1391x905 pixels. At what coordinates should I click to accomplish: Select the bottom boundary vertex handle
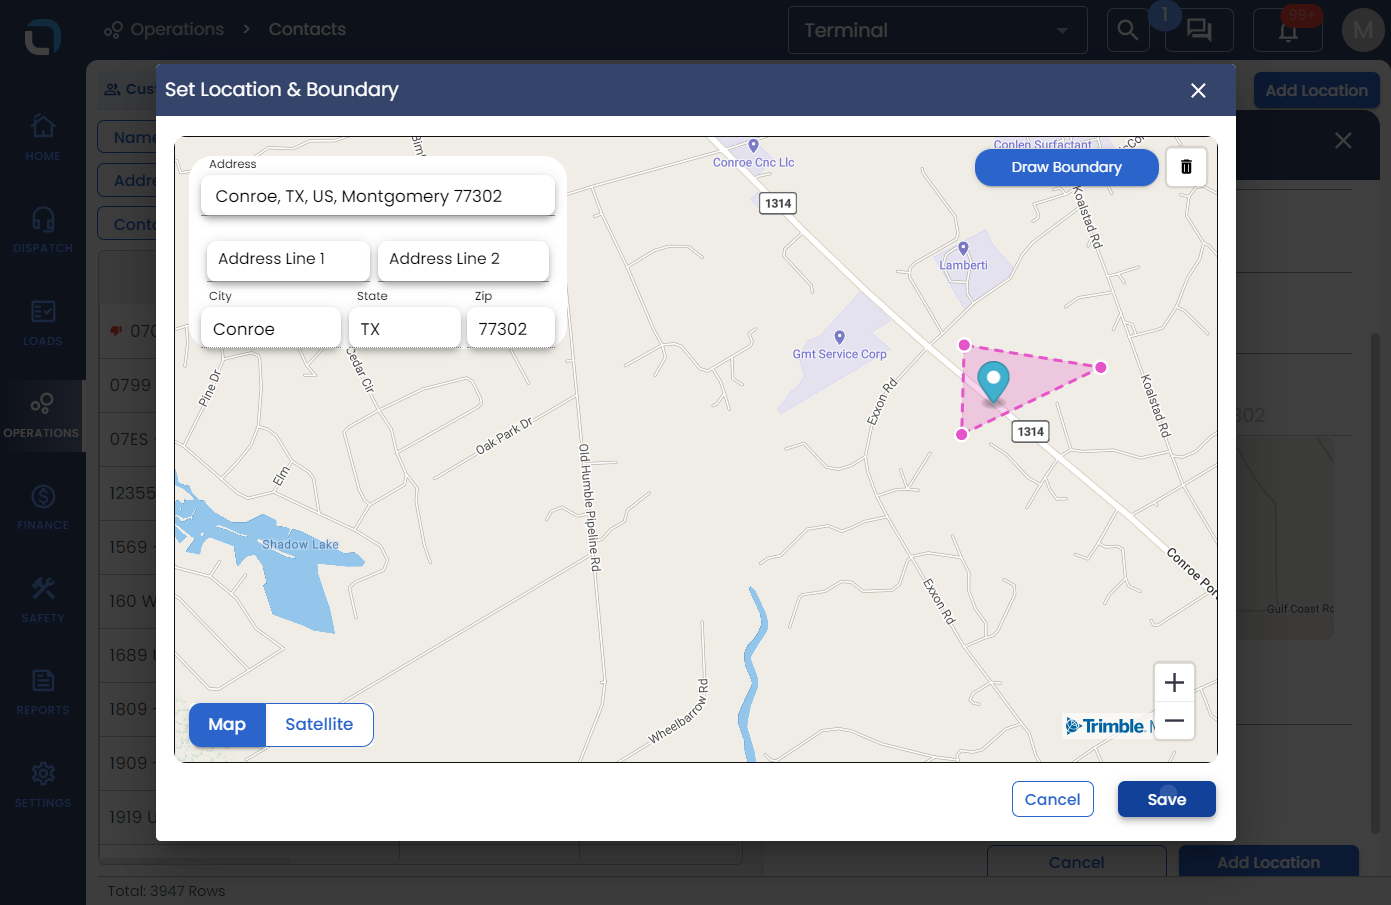pos(962,435)
